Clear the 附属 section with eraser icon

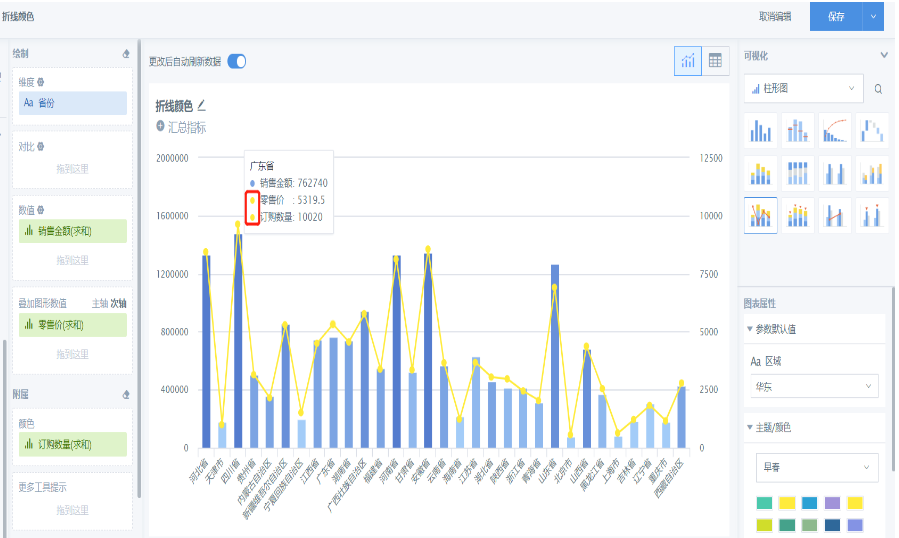tap(126, 395)
